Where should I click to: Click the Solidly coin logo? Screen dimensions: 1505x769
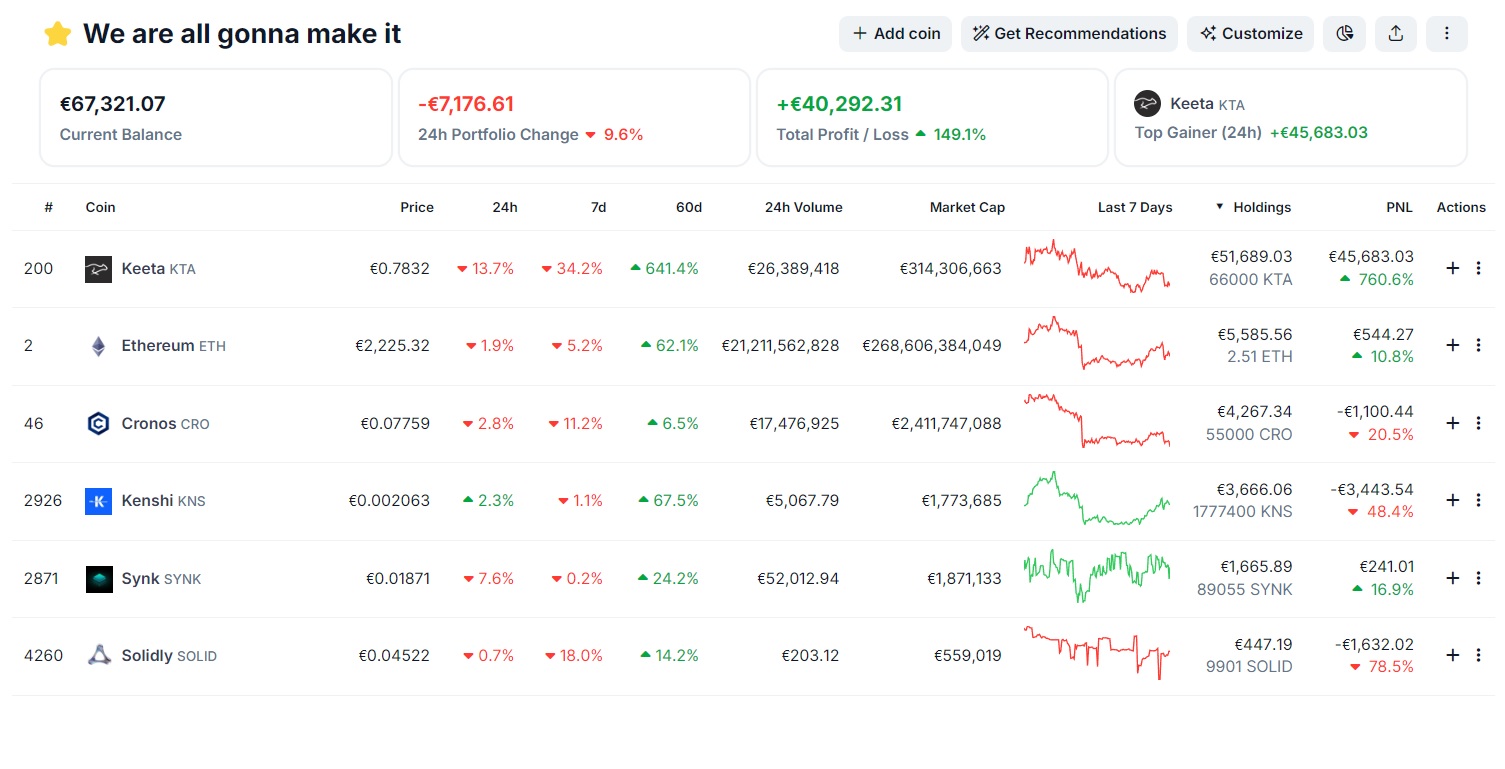(98, 656)
